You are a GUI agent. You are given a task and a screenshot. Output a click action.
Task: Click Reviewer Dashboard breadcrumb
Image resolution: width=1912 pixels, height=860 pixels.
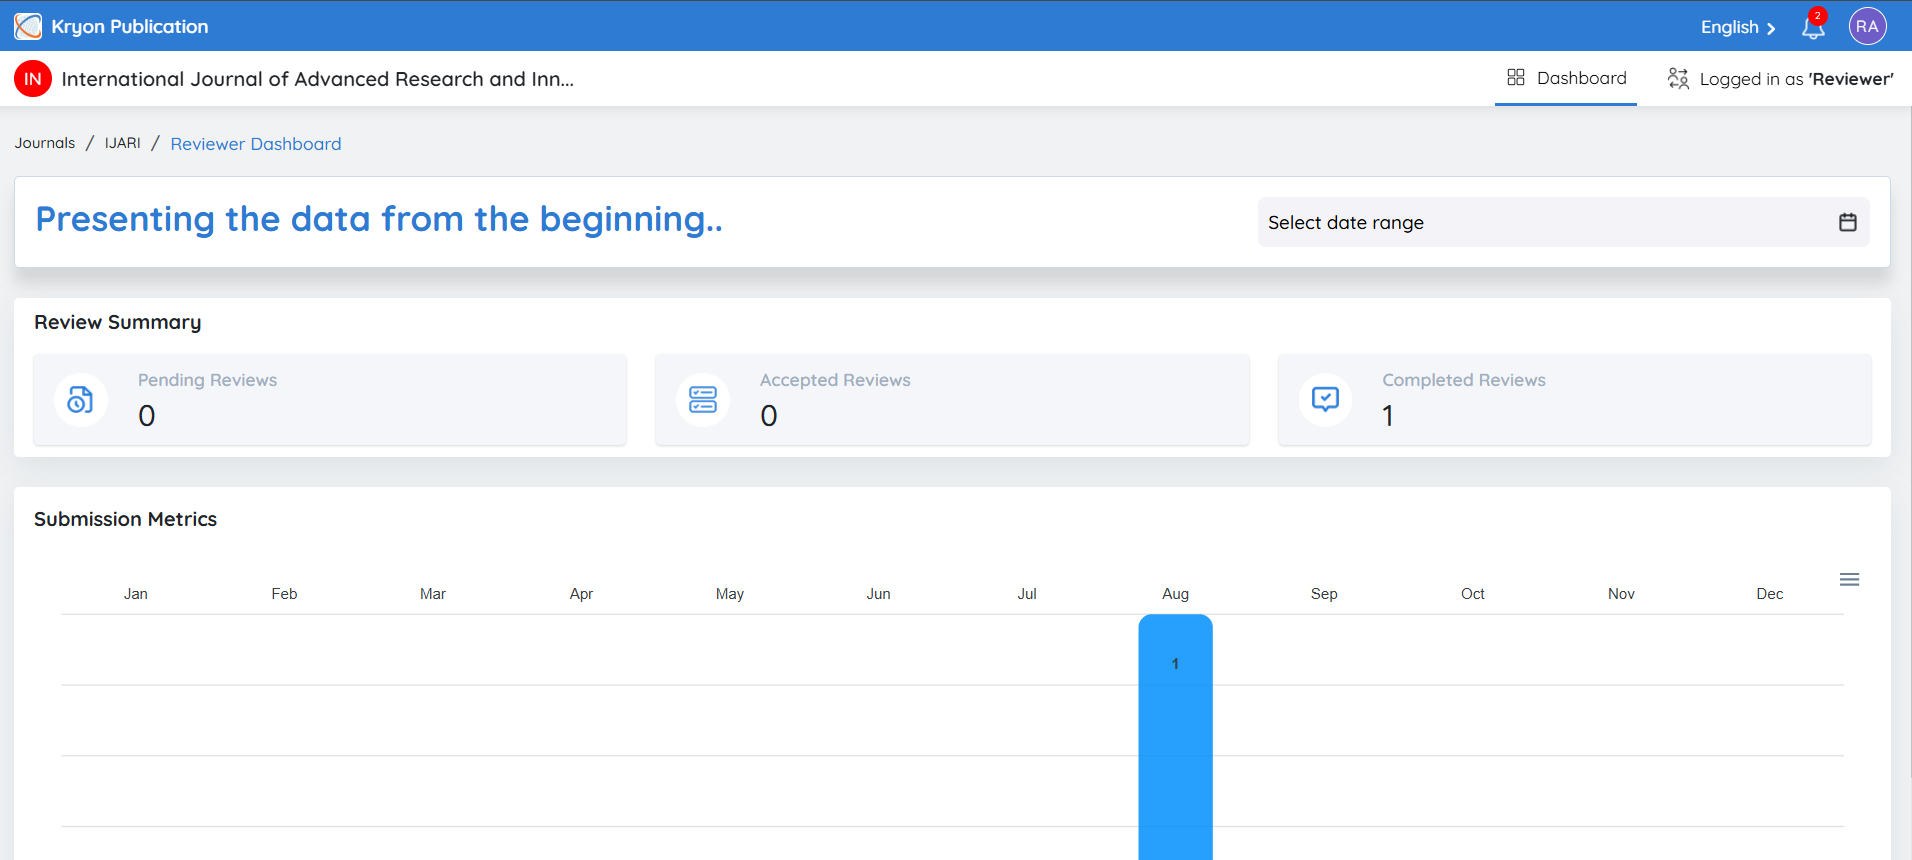pos(256,144)
